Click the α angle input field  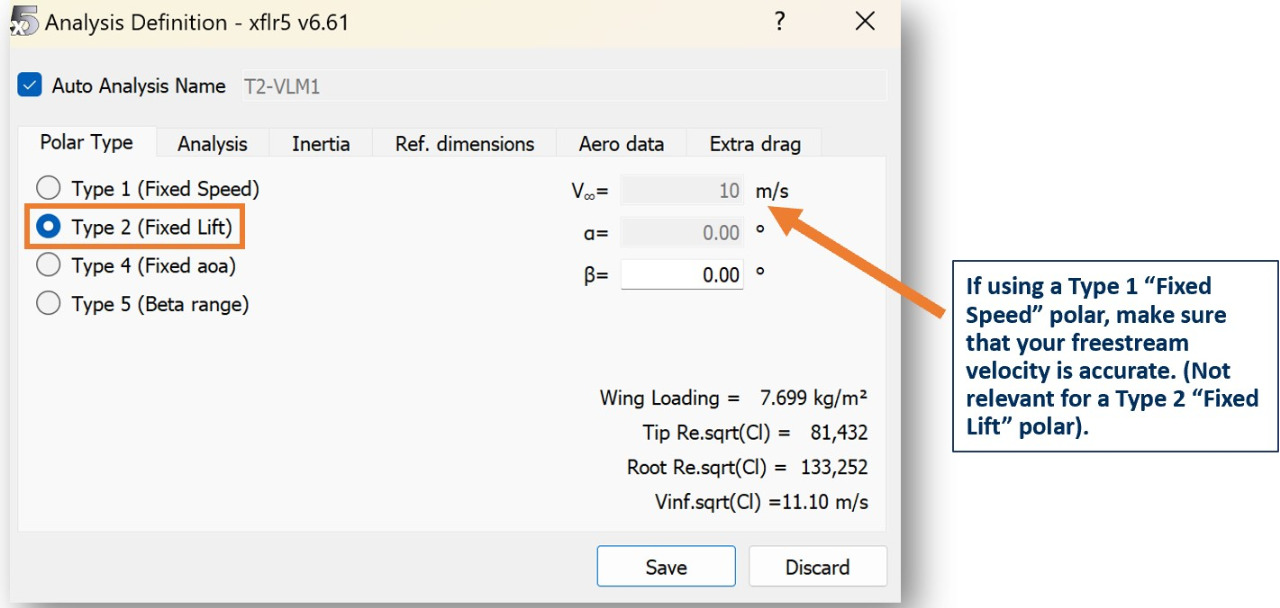point(682,233)
